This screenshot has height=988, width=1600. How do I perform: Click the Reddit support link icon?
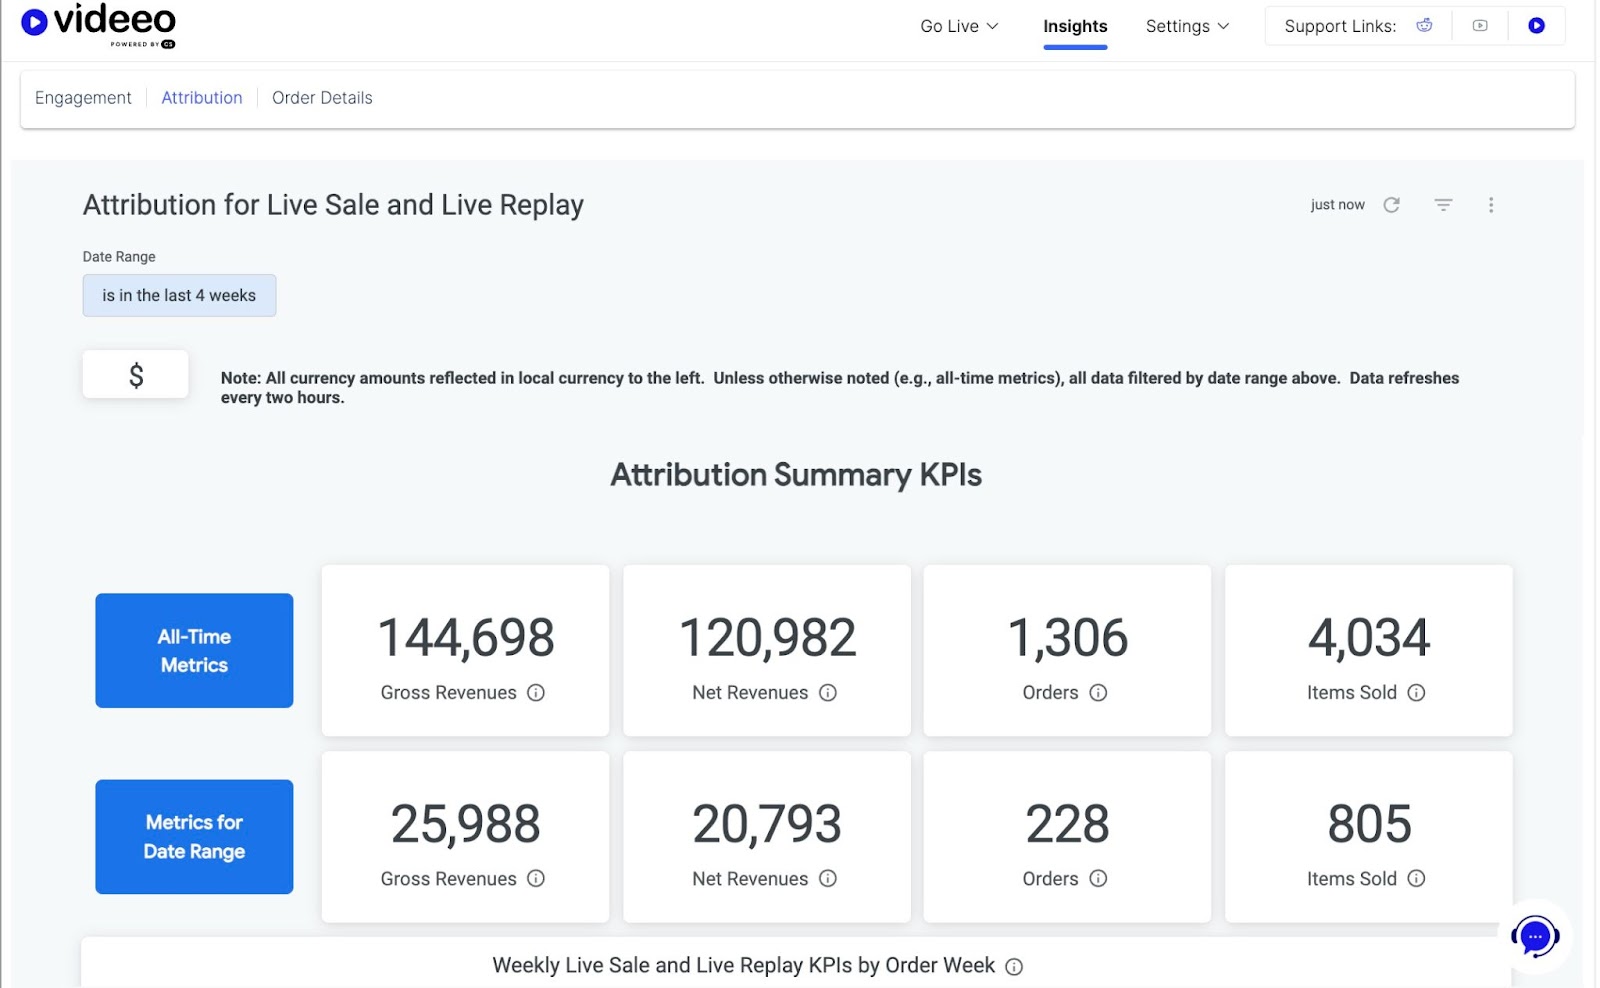coord(1424,26)
